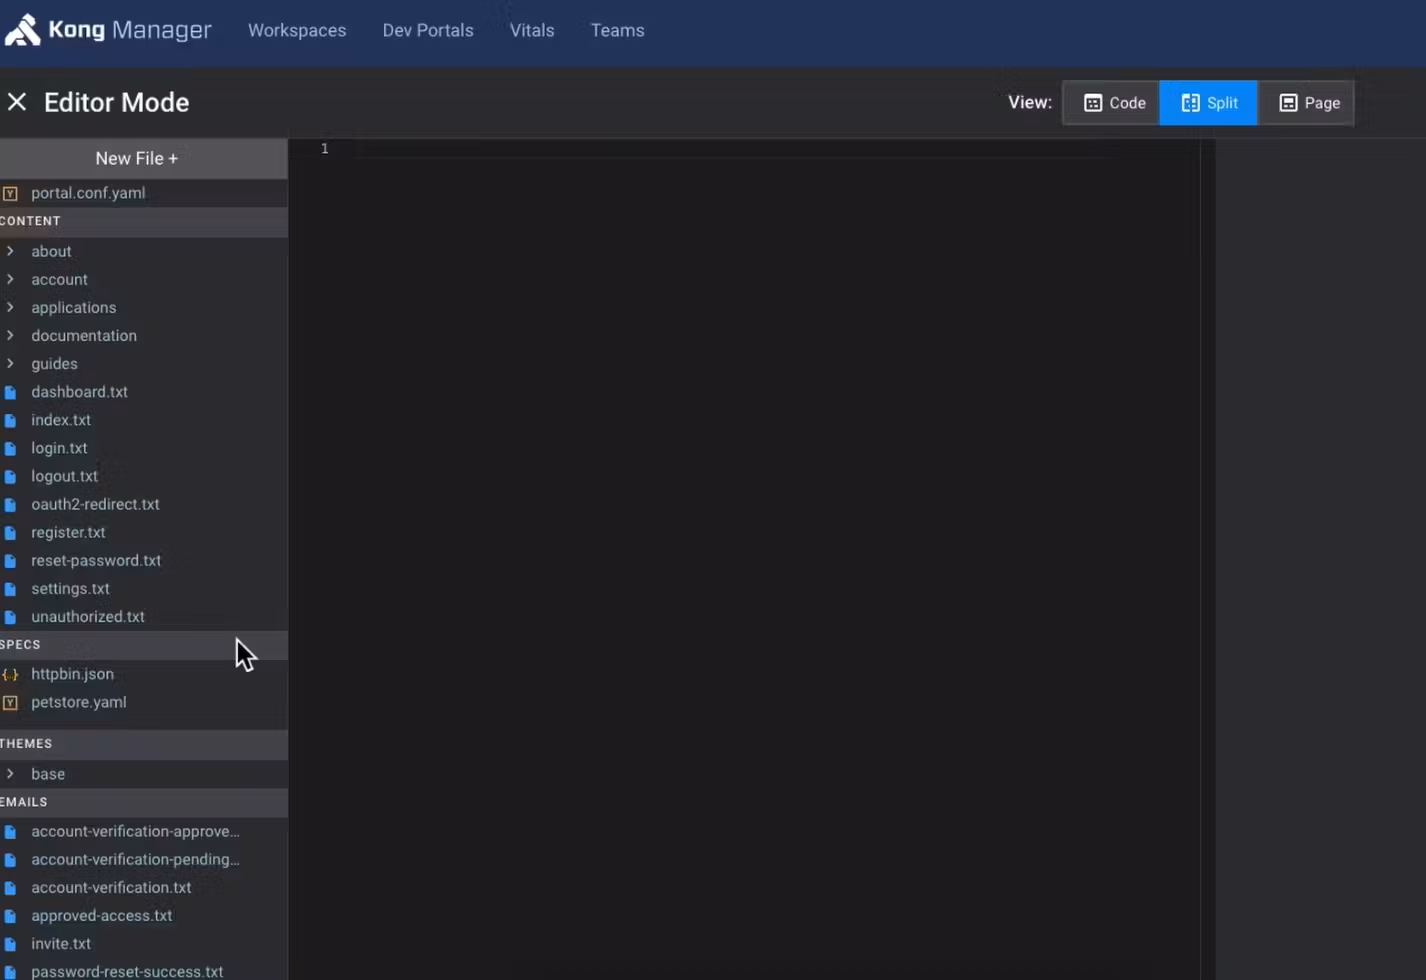1426x980 pixels.
Task: Click the petstore.yaml spec file icon
Action: tap(10, 702)
